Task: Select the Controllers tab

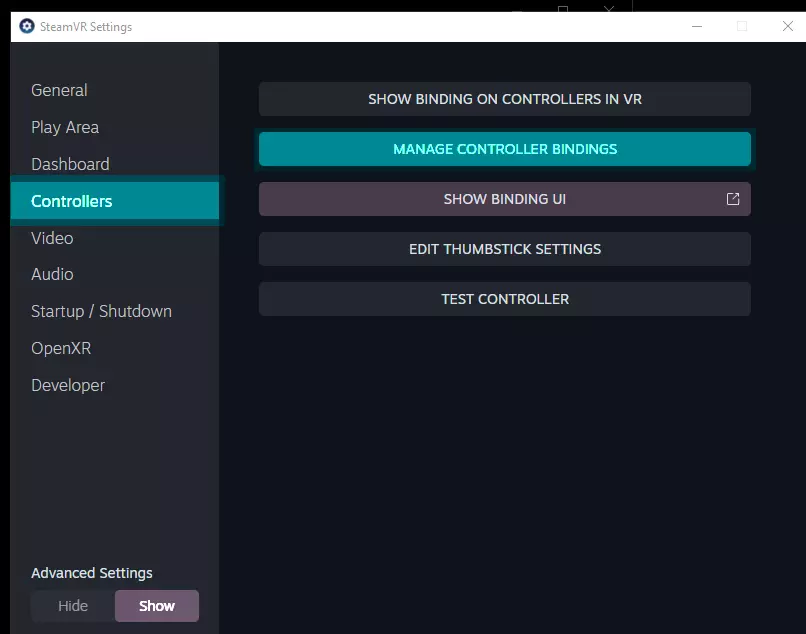Action: click(x=115, y=201)
